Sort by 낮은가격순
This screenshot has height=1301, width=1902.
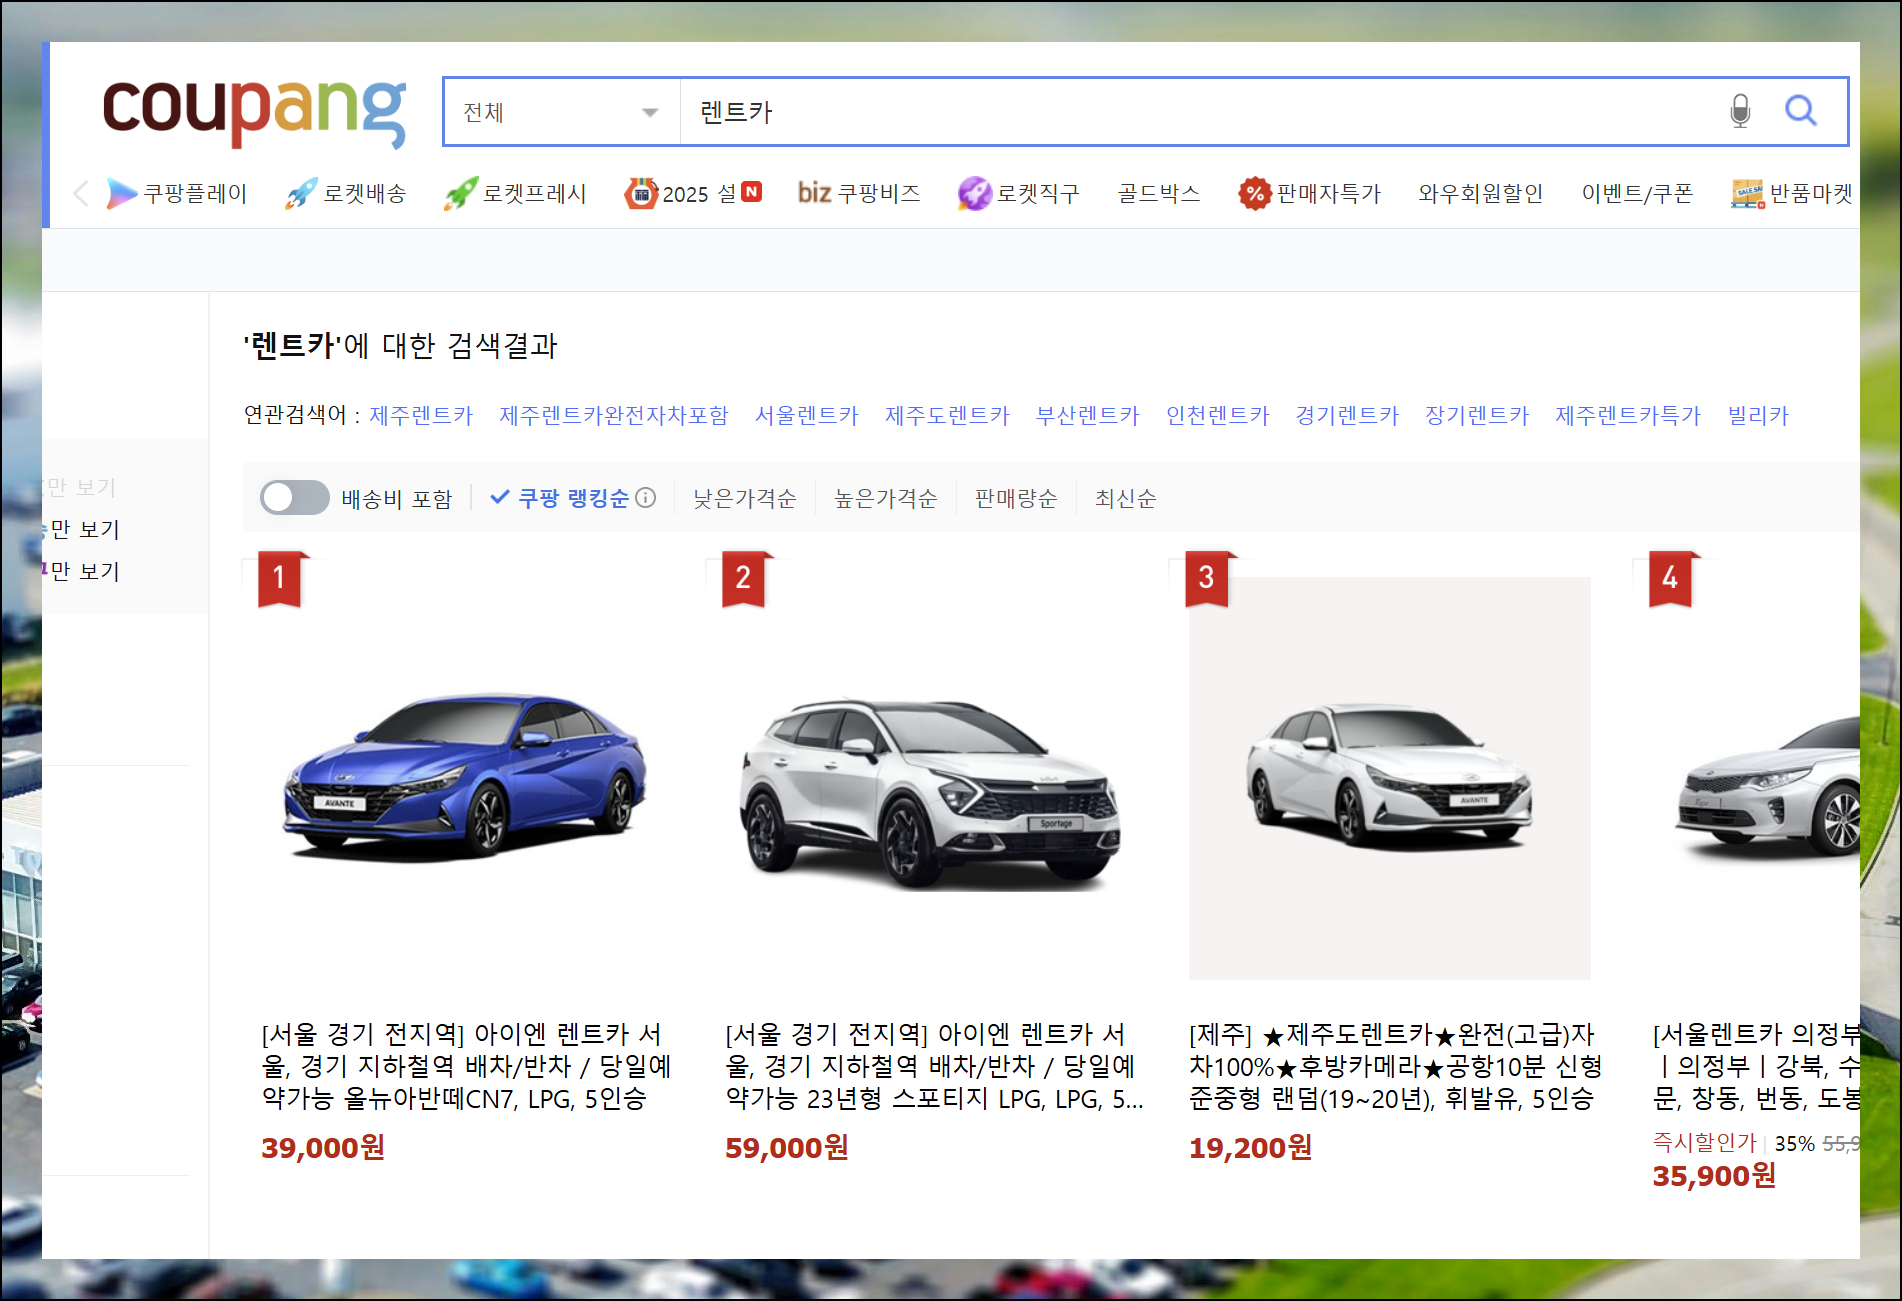click(745, 498)
